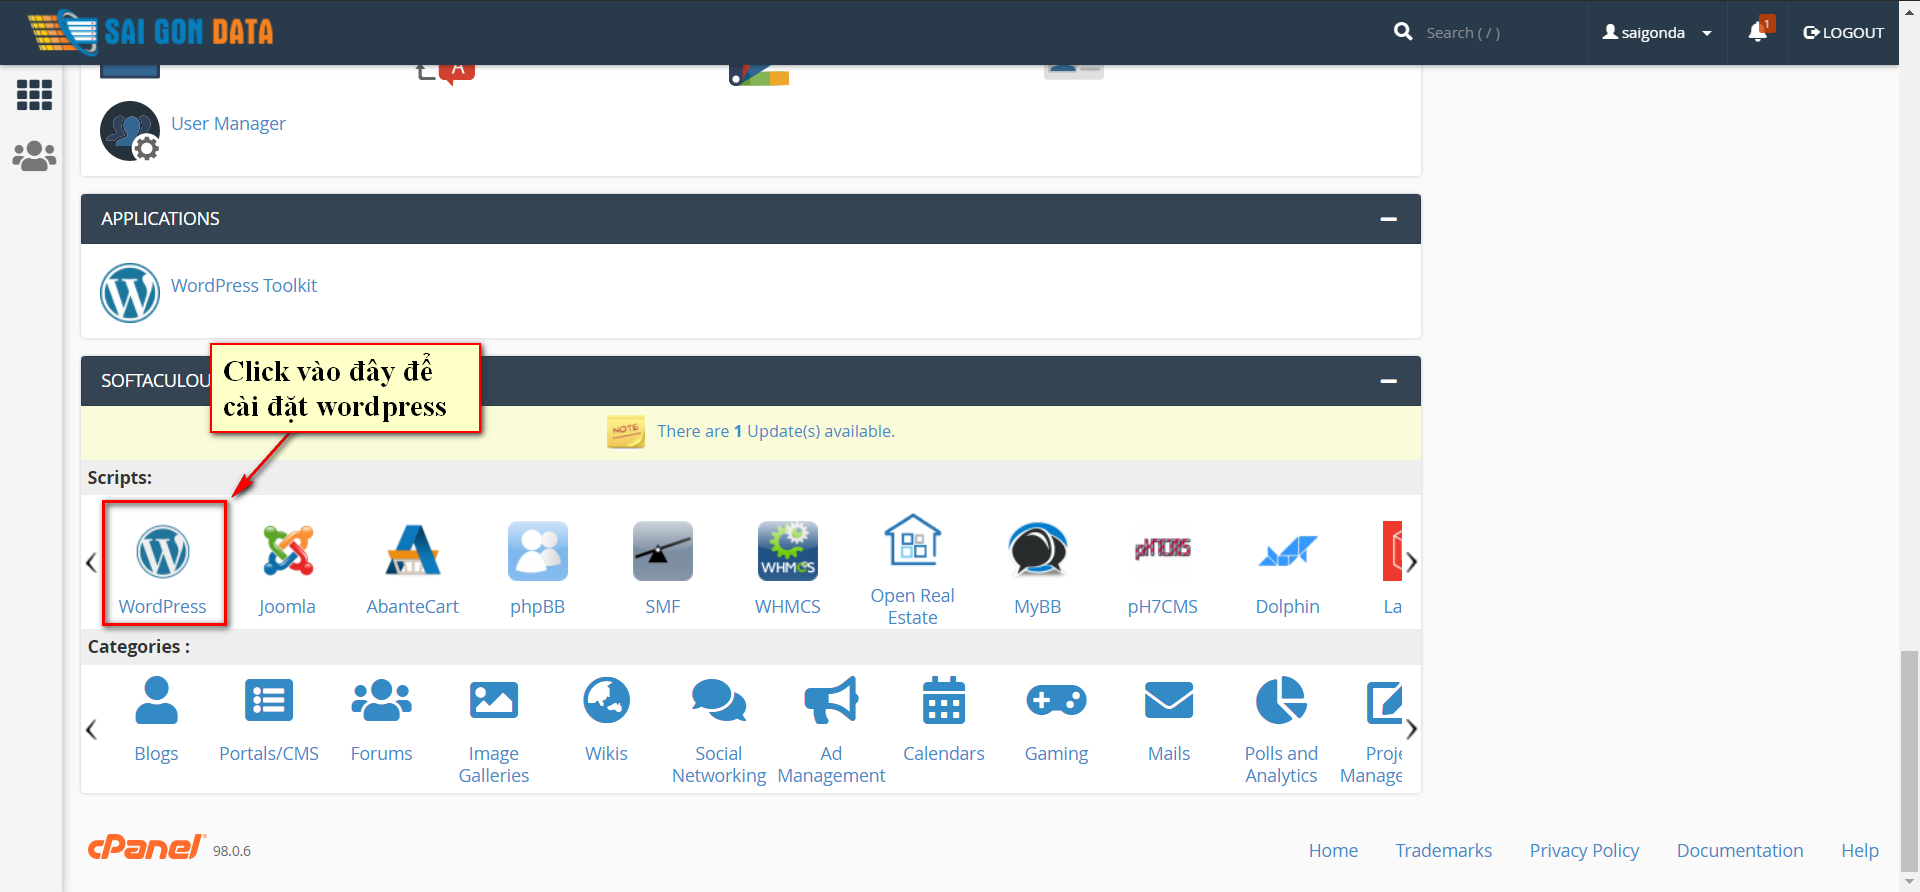Open the Documentation footer link
1920x892 pixels.
[1740, 850]
